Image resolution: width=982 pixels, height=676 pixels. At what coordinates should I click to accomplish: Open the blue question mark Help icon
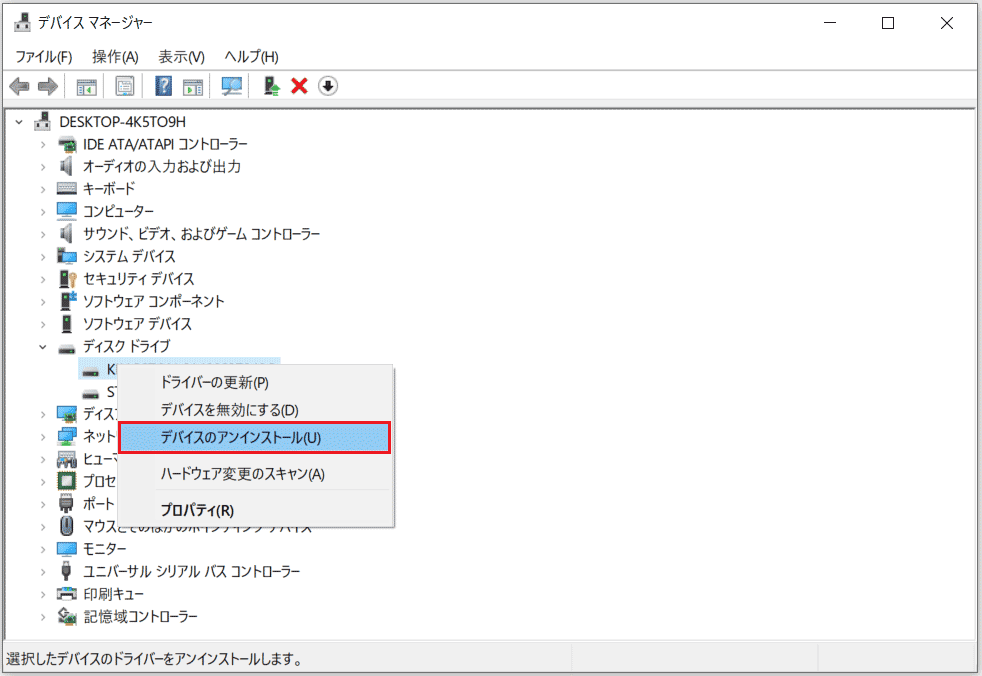163,86
